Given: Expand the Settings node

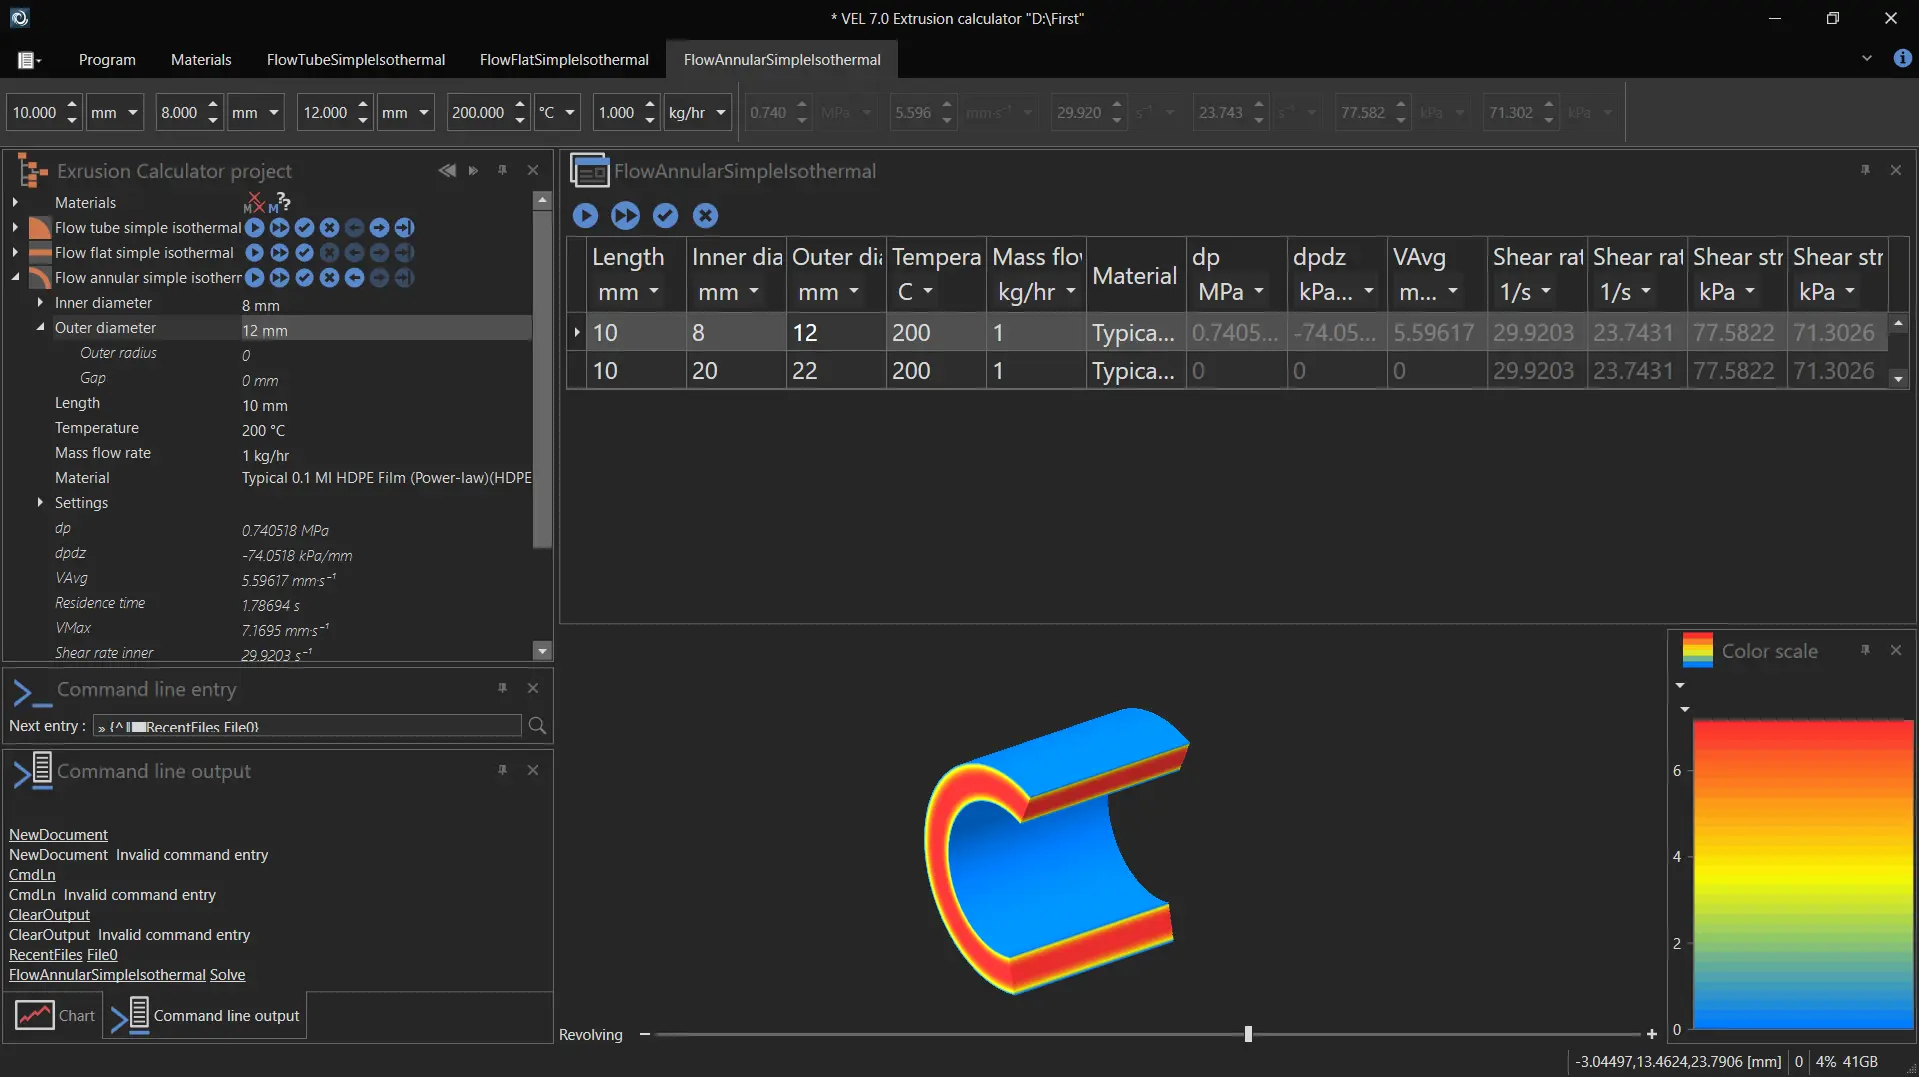Looking at the screenshot, I should coord(40,503).
